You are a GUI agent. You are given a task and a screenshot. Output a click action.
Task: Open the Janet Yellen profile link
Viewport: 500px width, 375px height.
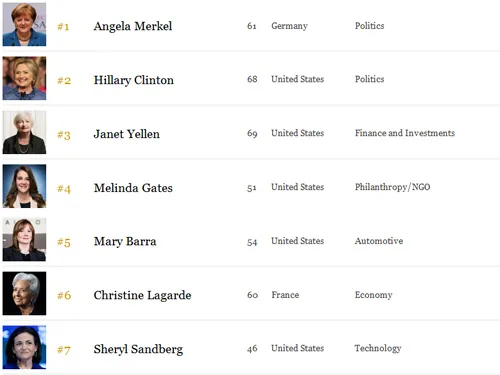point(127,134)
